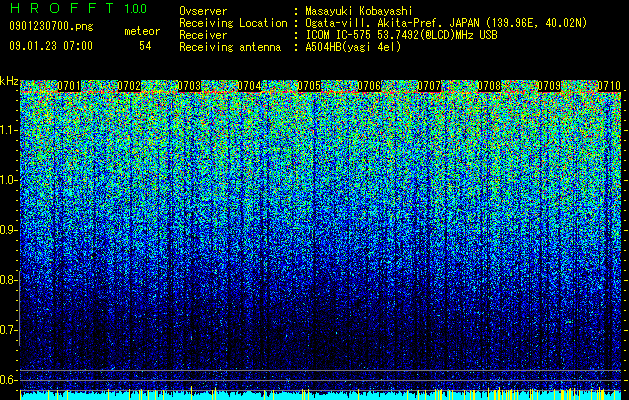Click the 0702 time marker
Screen dimensions: 629x400
coord(129,86)
